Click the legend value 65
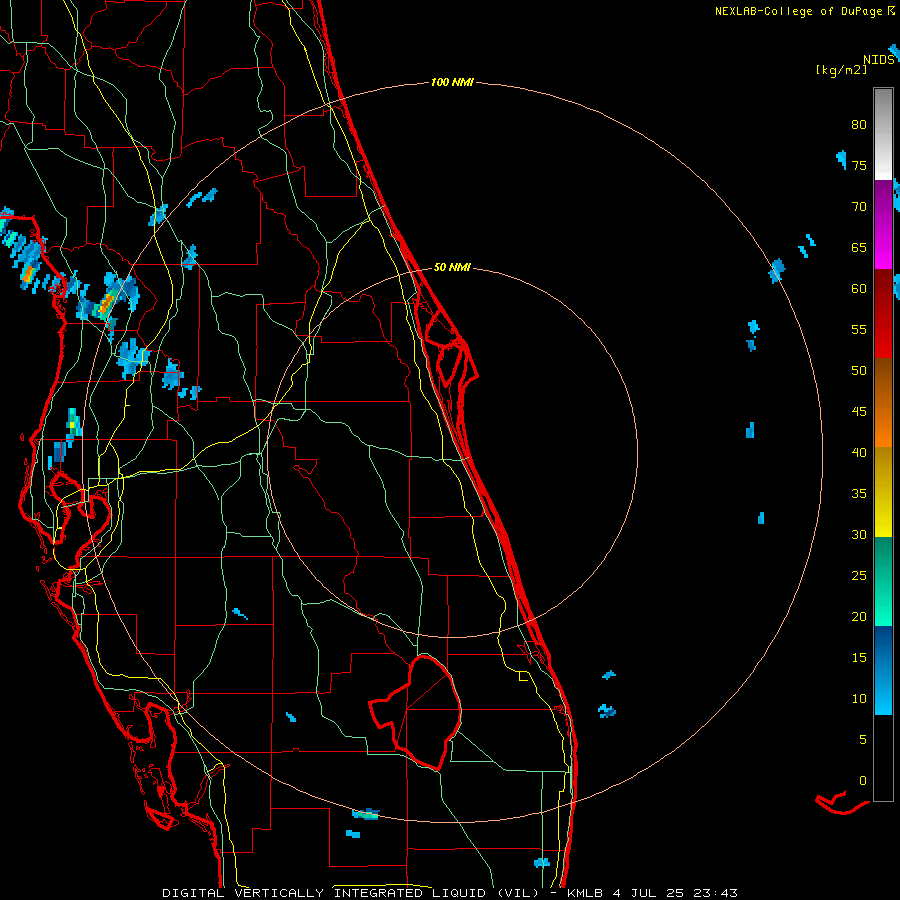 coord(859,247)
